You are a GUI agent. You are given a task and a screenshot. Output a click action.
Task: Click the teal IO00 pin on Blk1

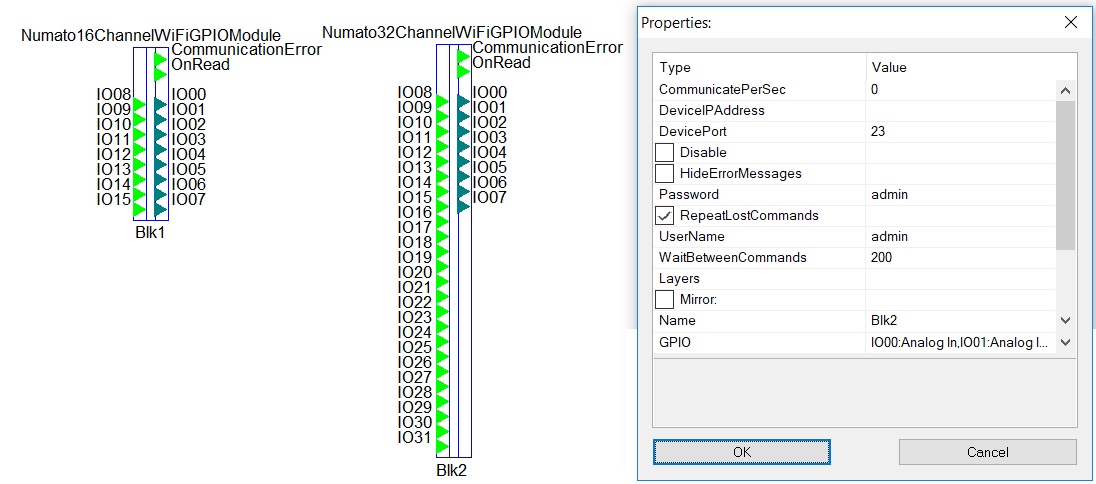pos(160,105)
